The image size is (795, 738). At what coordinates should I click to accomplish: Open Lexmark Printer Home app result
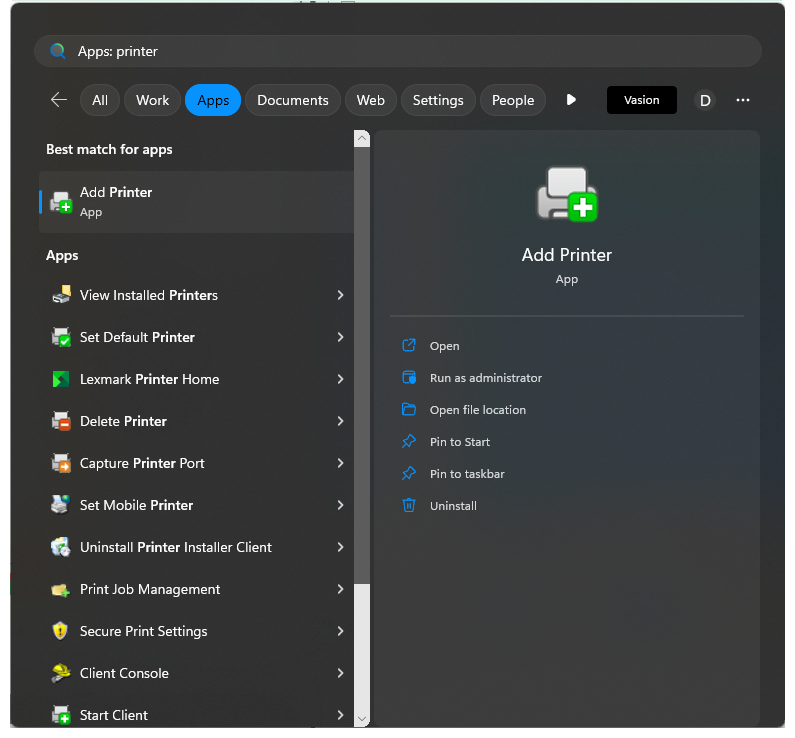(196, 379)
